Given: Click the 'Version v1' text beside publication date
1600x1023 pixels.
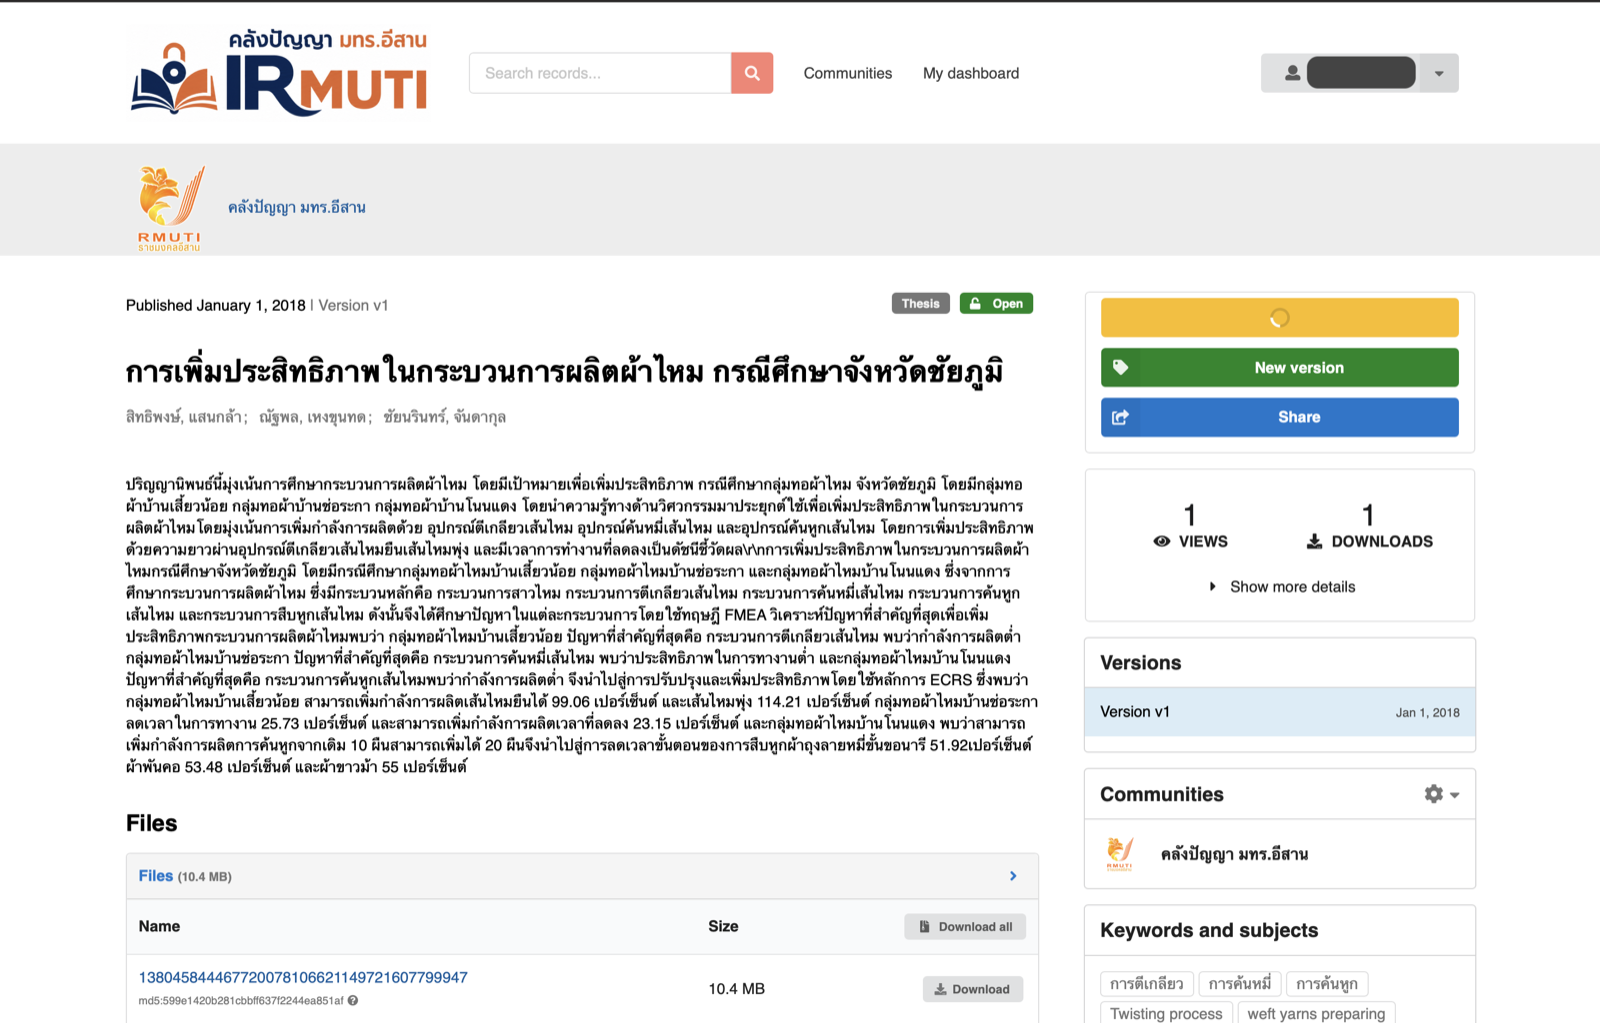Looking at the screenshot, I should [x=353, y=305].
